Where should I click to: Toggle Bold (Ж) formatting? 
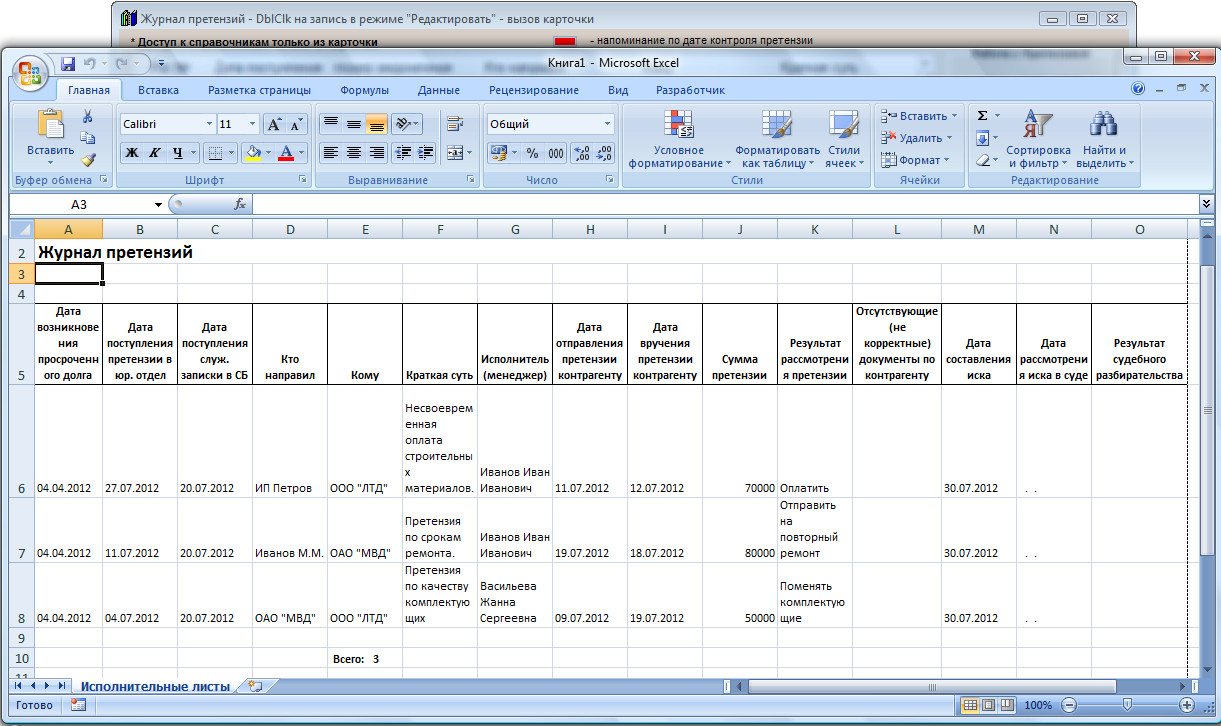[x=131, y=153]
